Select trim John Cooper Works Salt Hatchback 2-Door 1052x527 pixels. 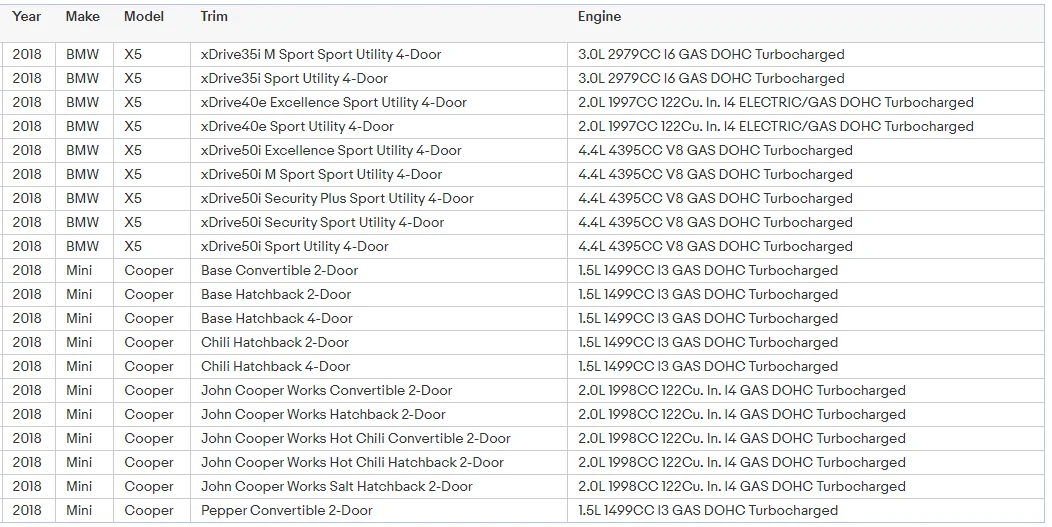(337, 487)
